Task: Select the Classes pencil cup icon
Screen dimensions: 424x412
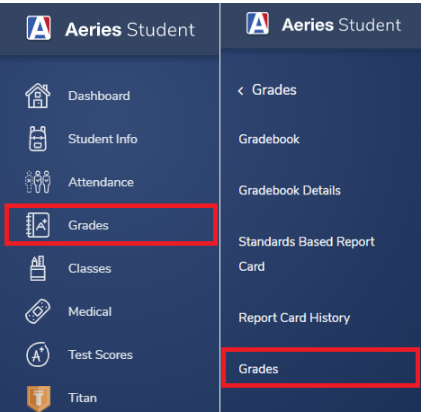Action: [x=38, y=268]
